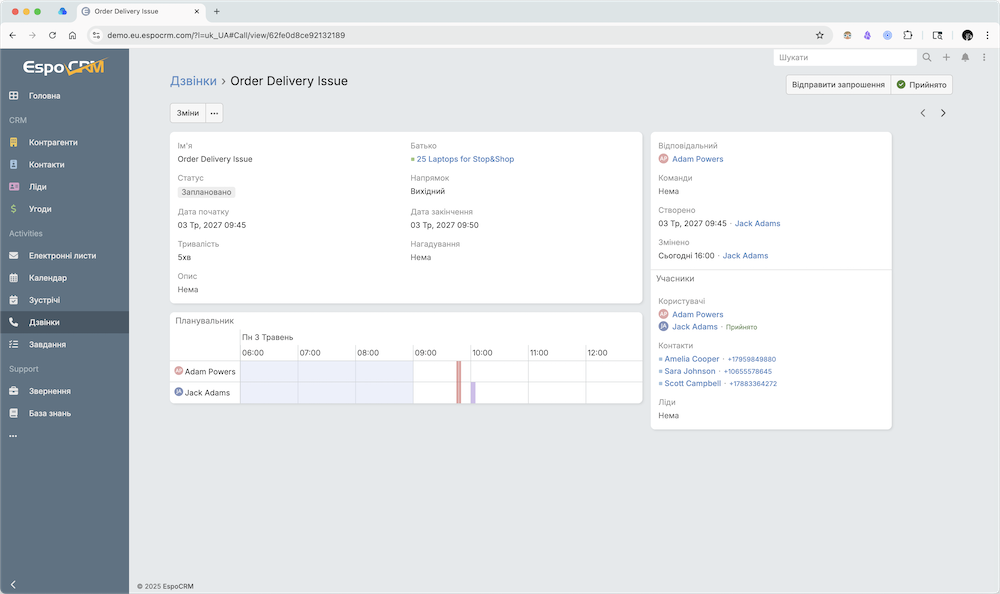The height and width of the screenshot is (594, 1000).
Task: Click the plus quick-create icon
Action: pyautogui.click(x=946, y=57)
